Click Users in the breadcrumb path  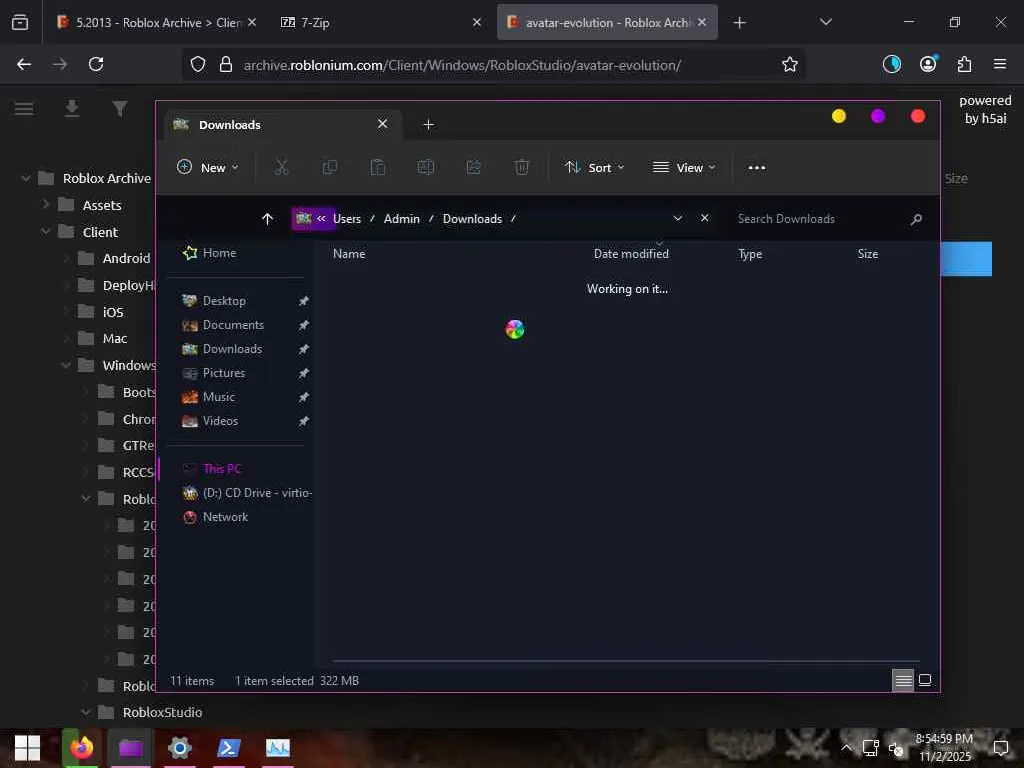(x=347, y=219)
